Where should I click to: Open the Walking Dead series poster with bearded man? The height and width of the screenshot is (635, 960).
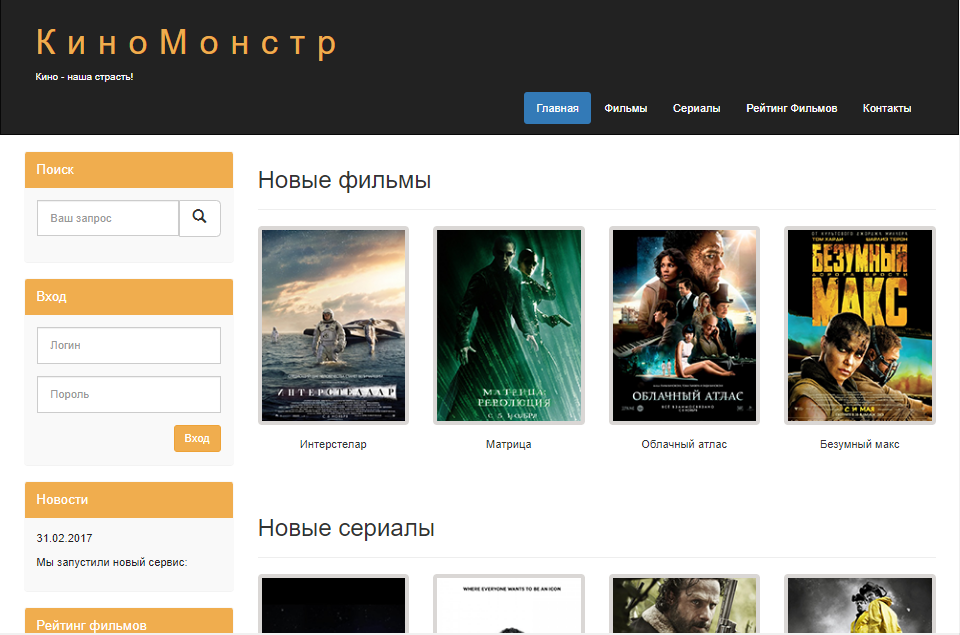684,604
